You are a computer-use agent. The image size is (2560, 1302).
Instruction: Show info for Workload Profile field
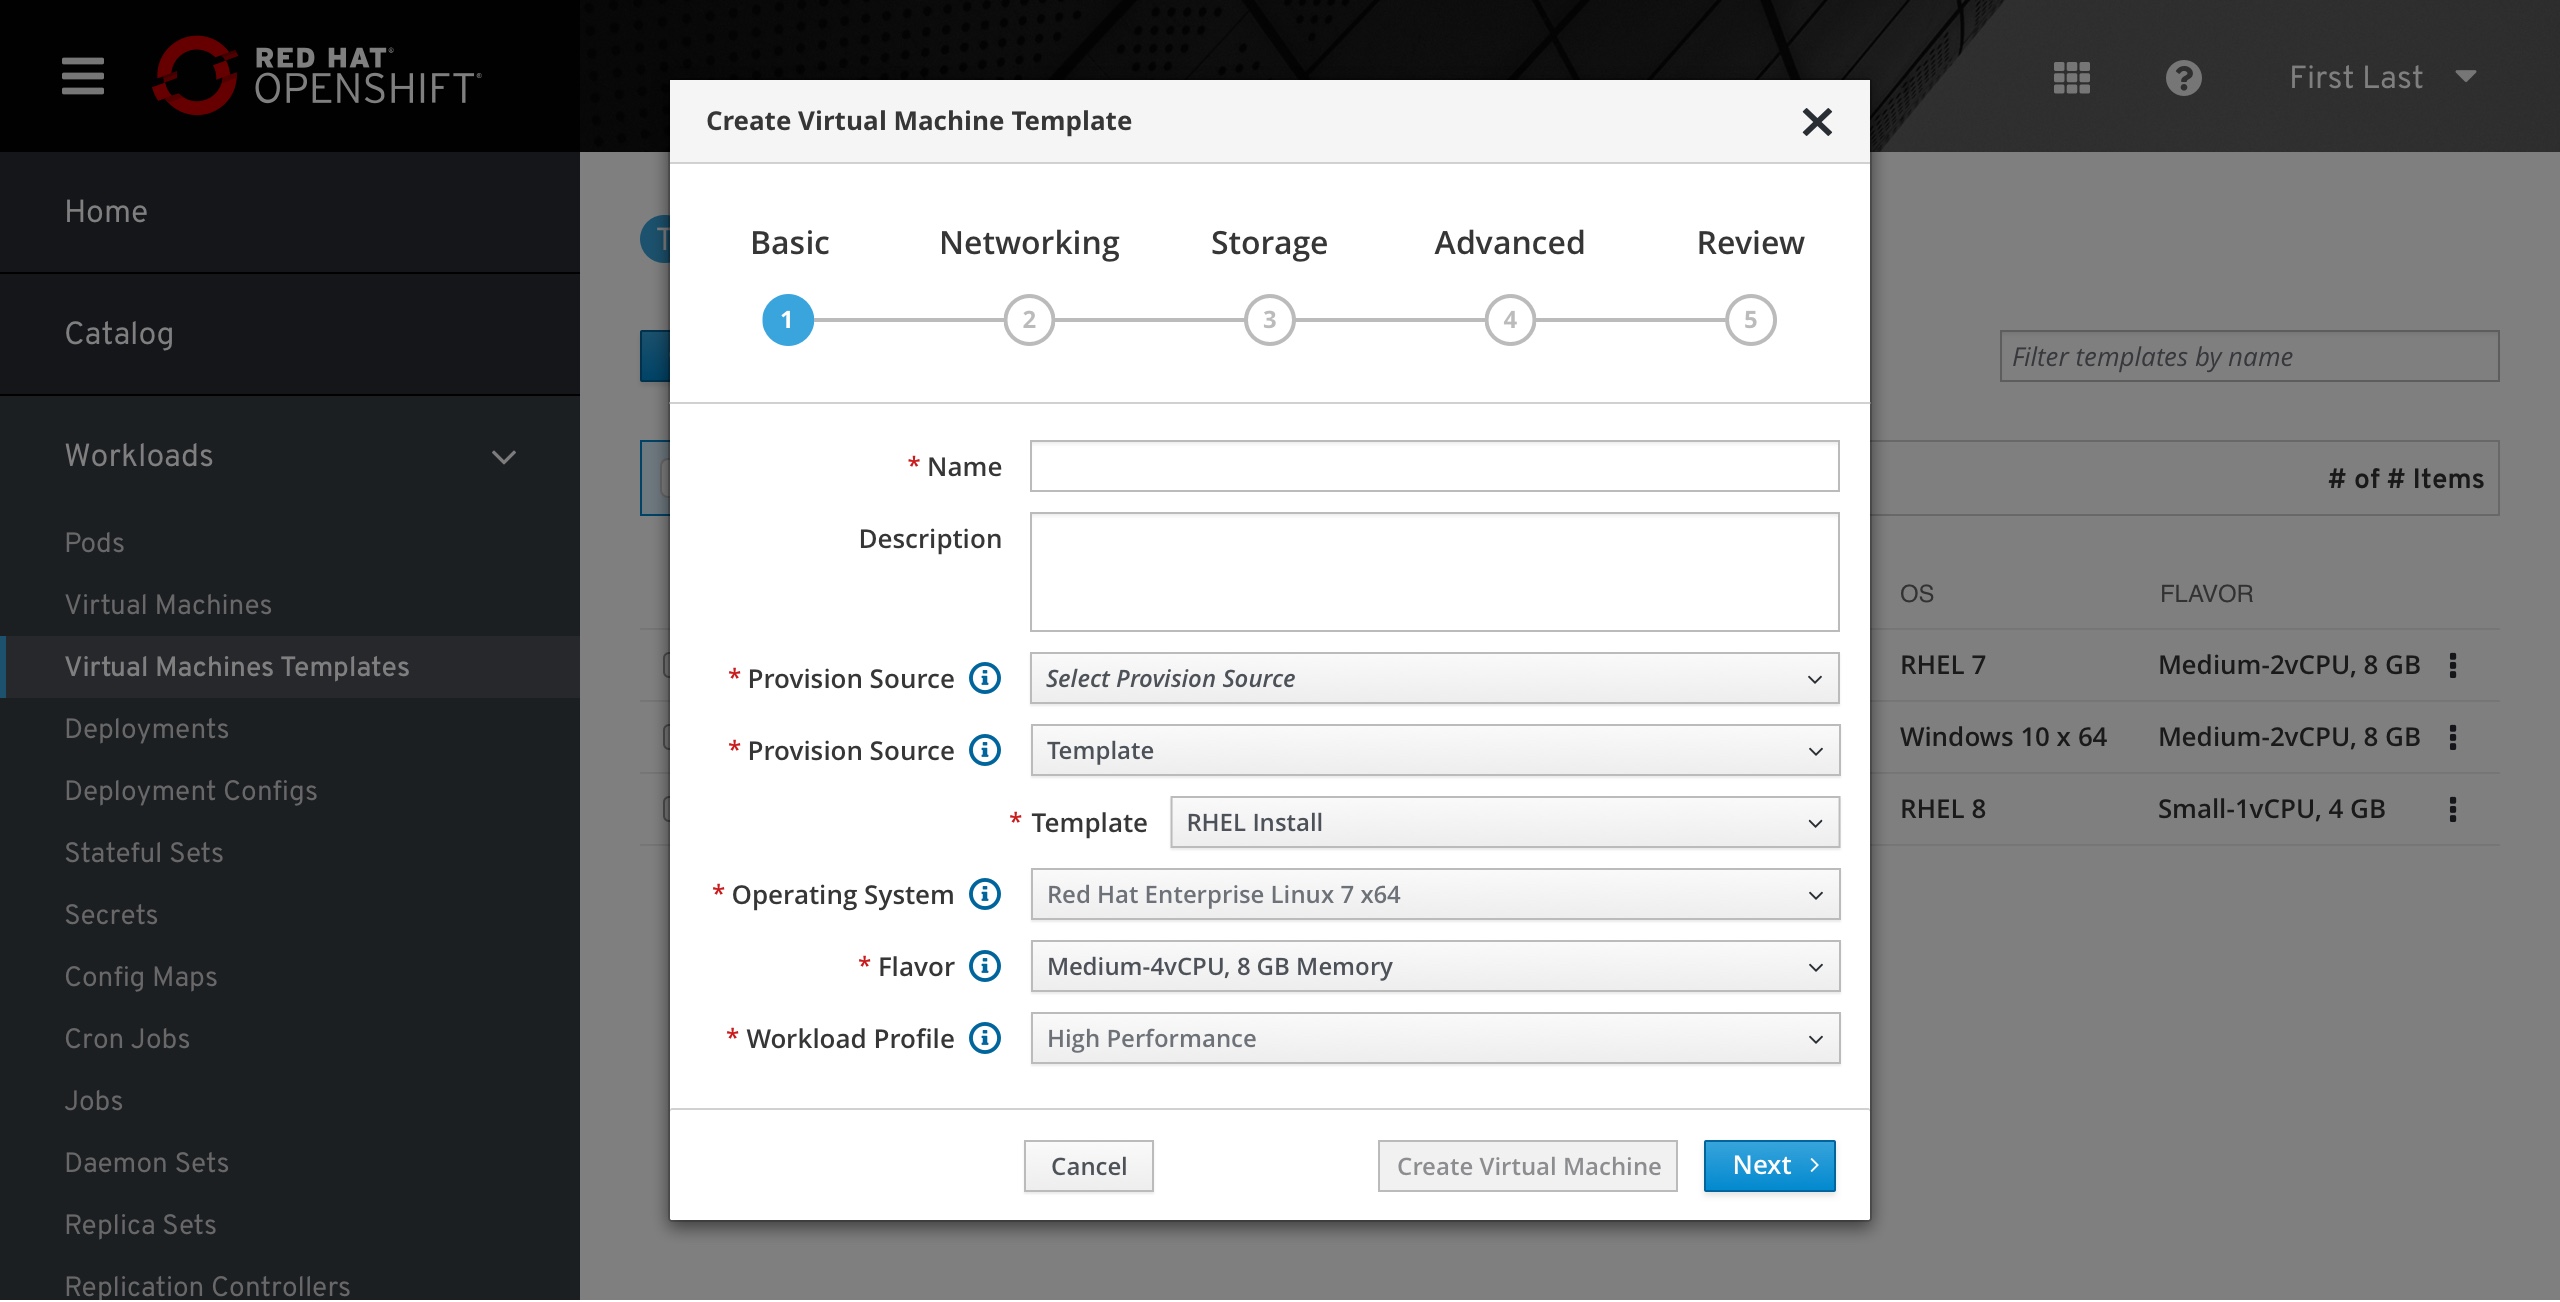(985, 1038)
